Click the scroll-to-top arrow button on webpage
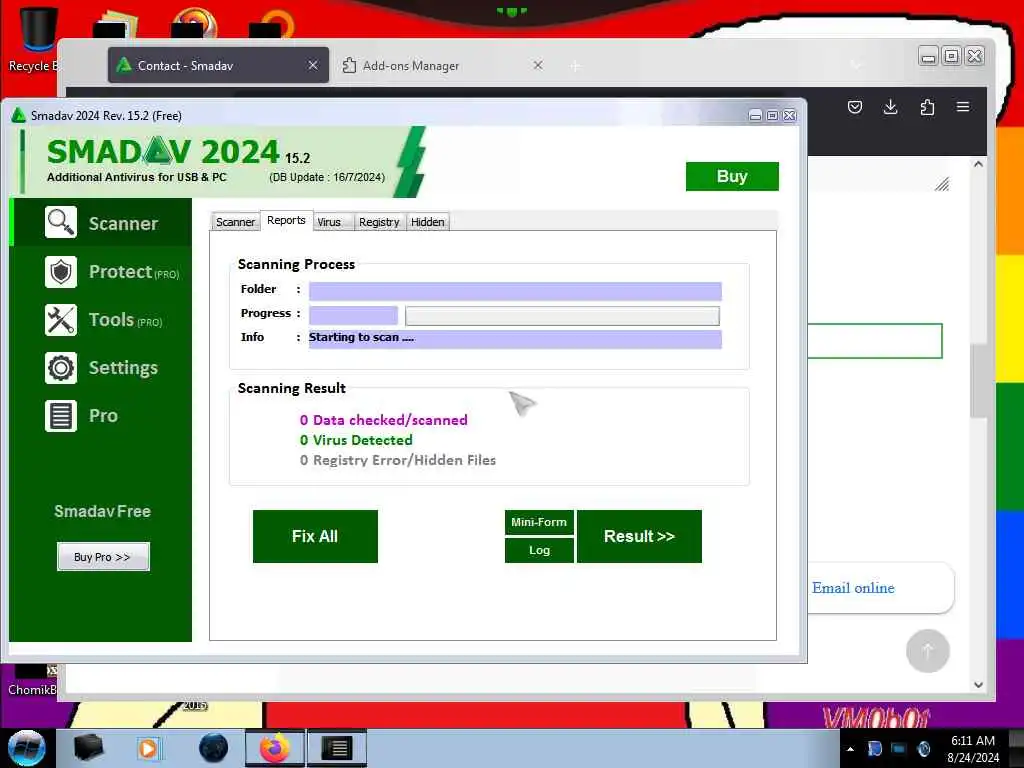This screenshot has height=768, width=1024. pyautogui.click(x=927, y=651)
